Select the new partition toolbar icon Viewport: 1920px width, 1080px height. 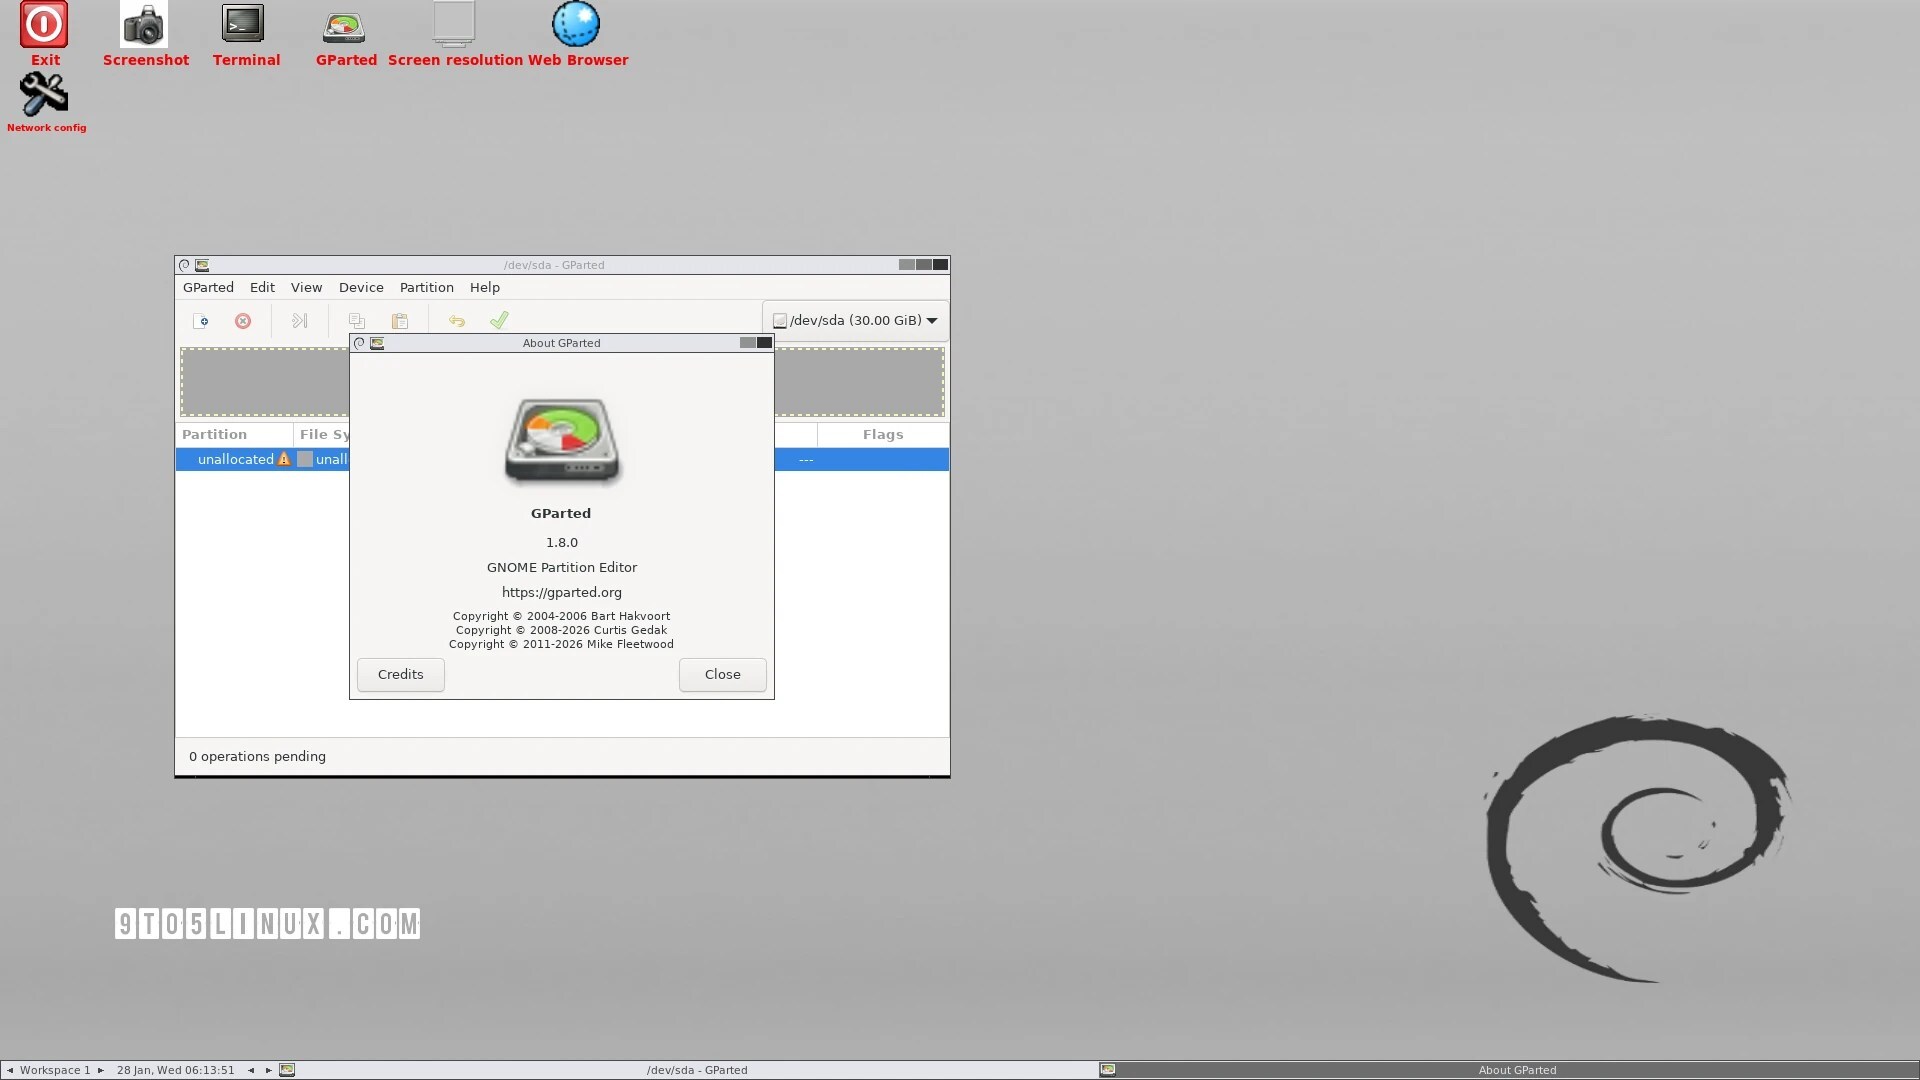(202, 320)
